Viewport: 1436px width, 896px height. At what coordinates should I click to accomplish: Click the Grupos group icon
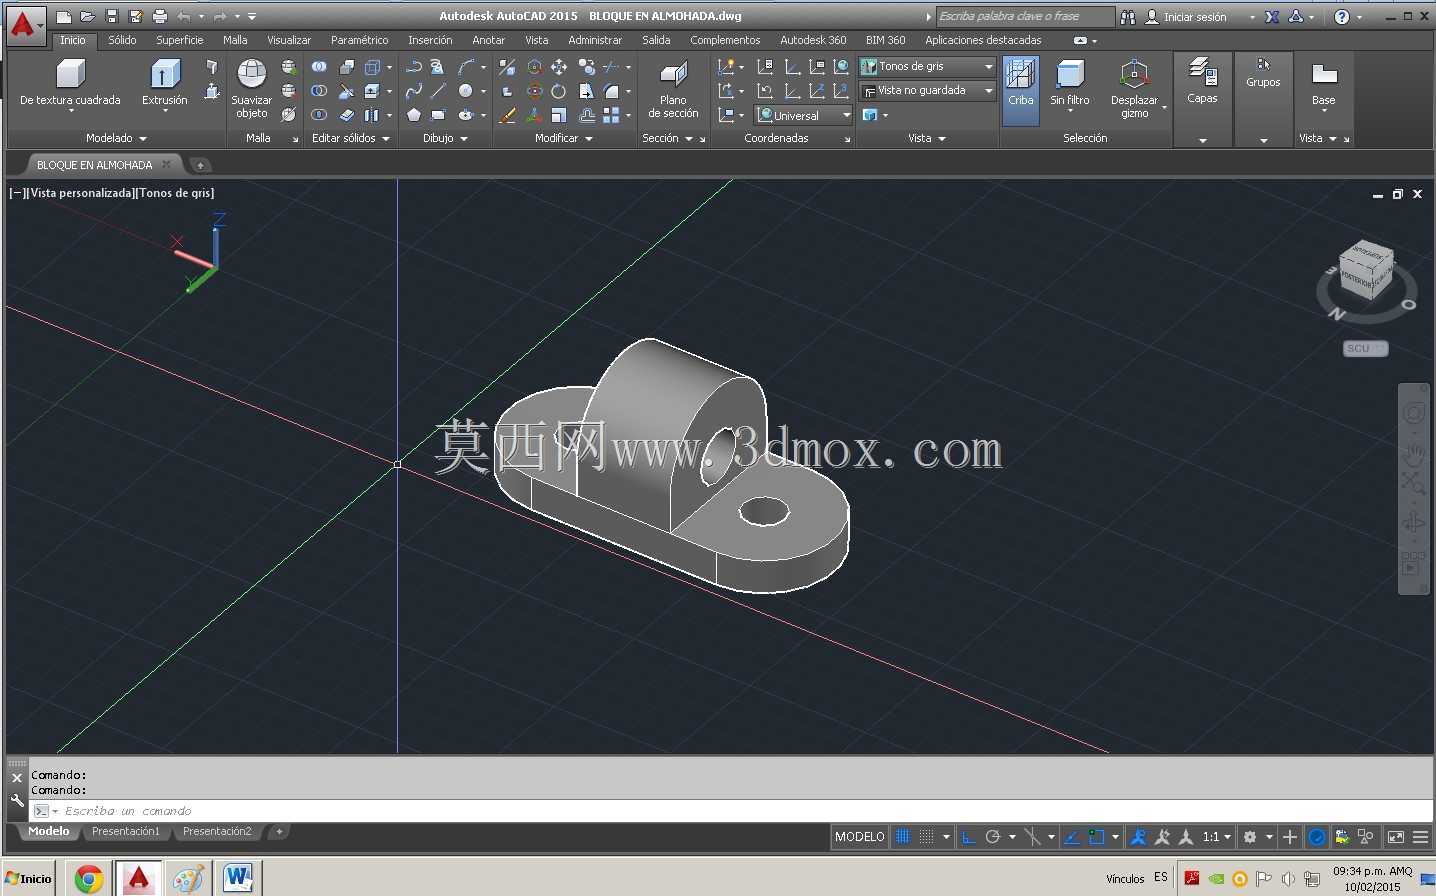pyautogui.click(x=1263, y=64)
